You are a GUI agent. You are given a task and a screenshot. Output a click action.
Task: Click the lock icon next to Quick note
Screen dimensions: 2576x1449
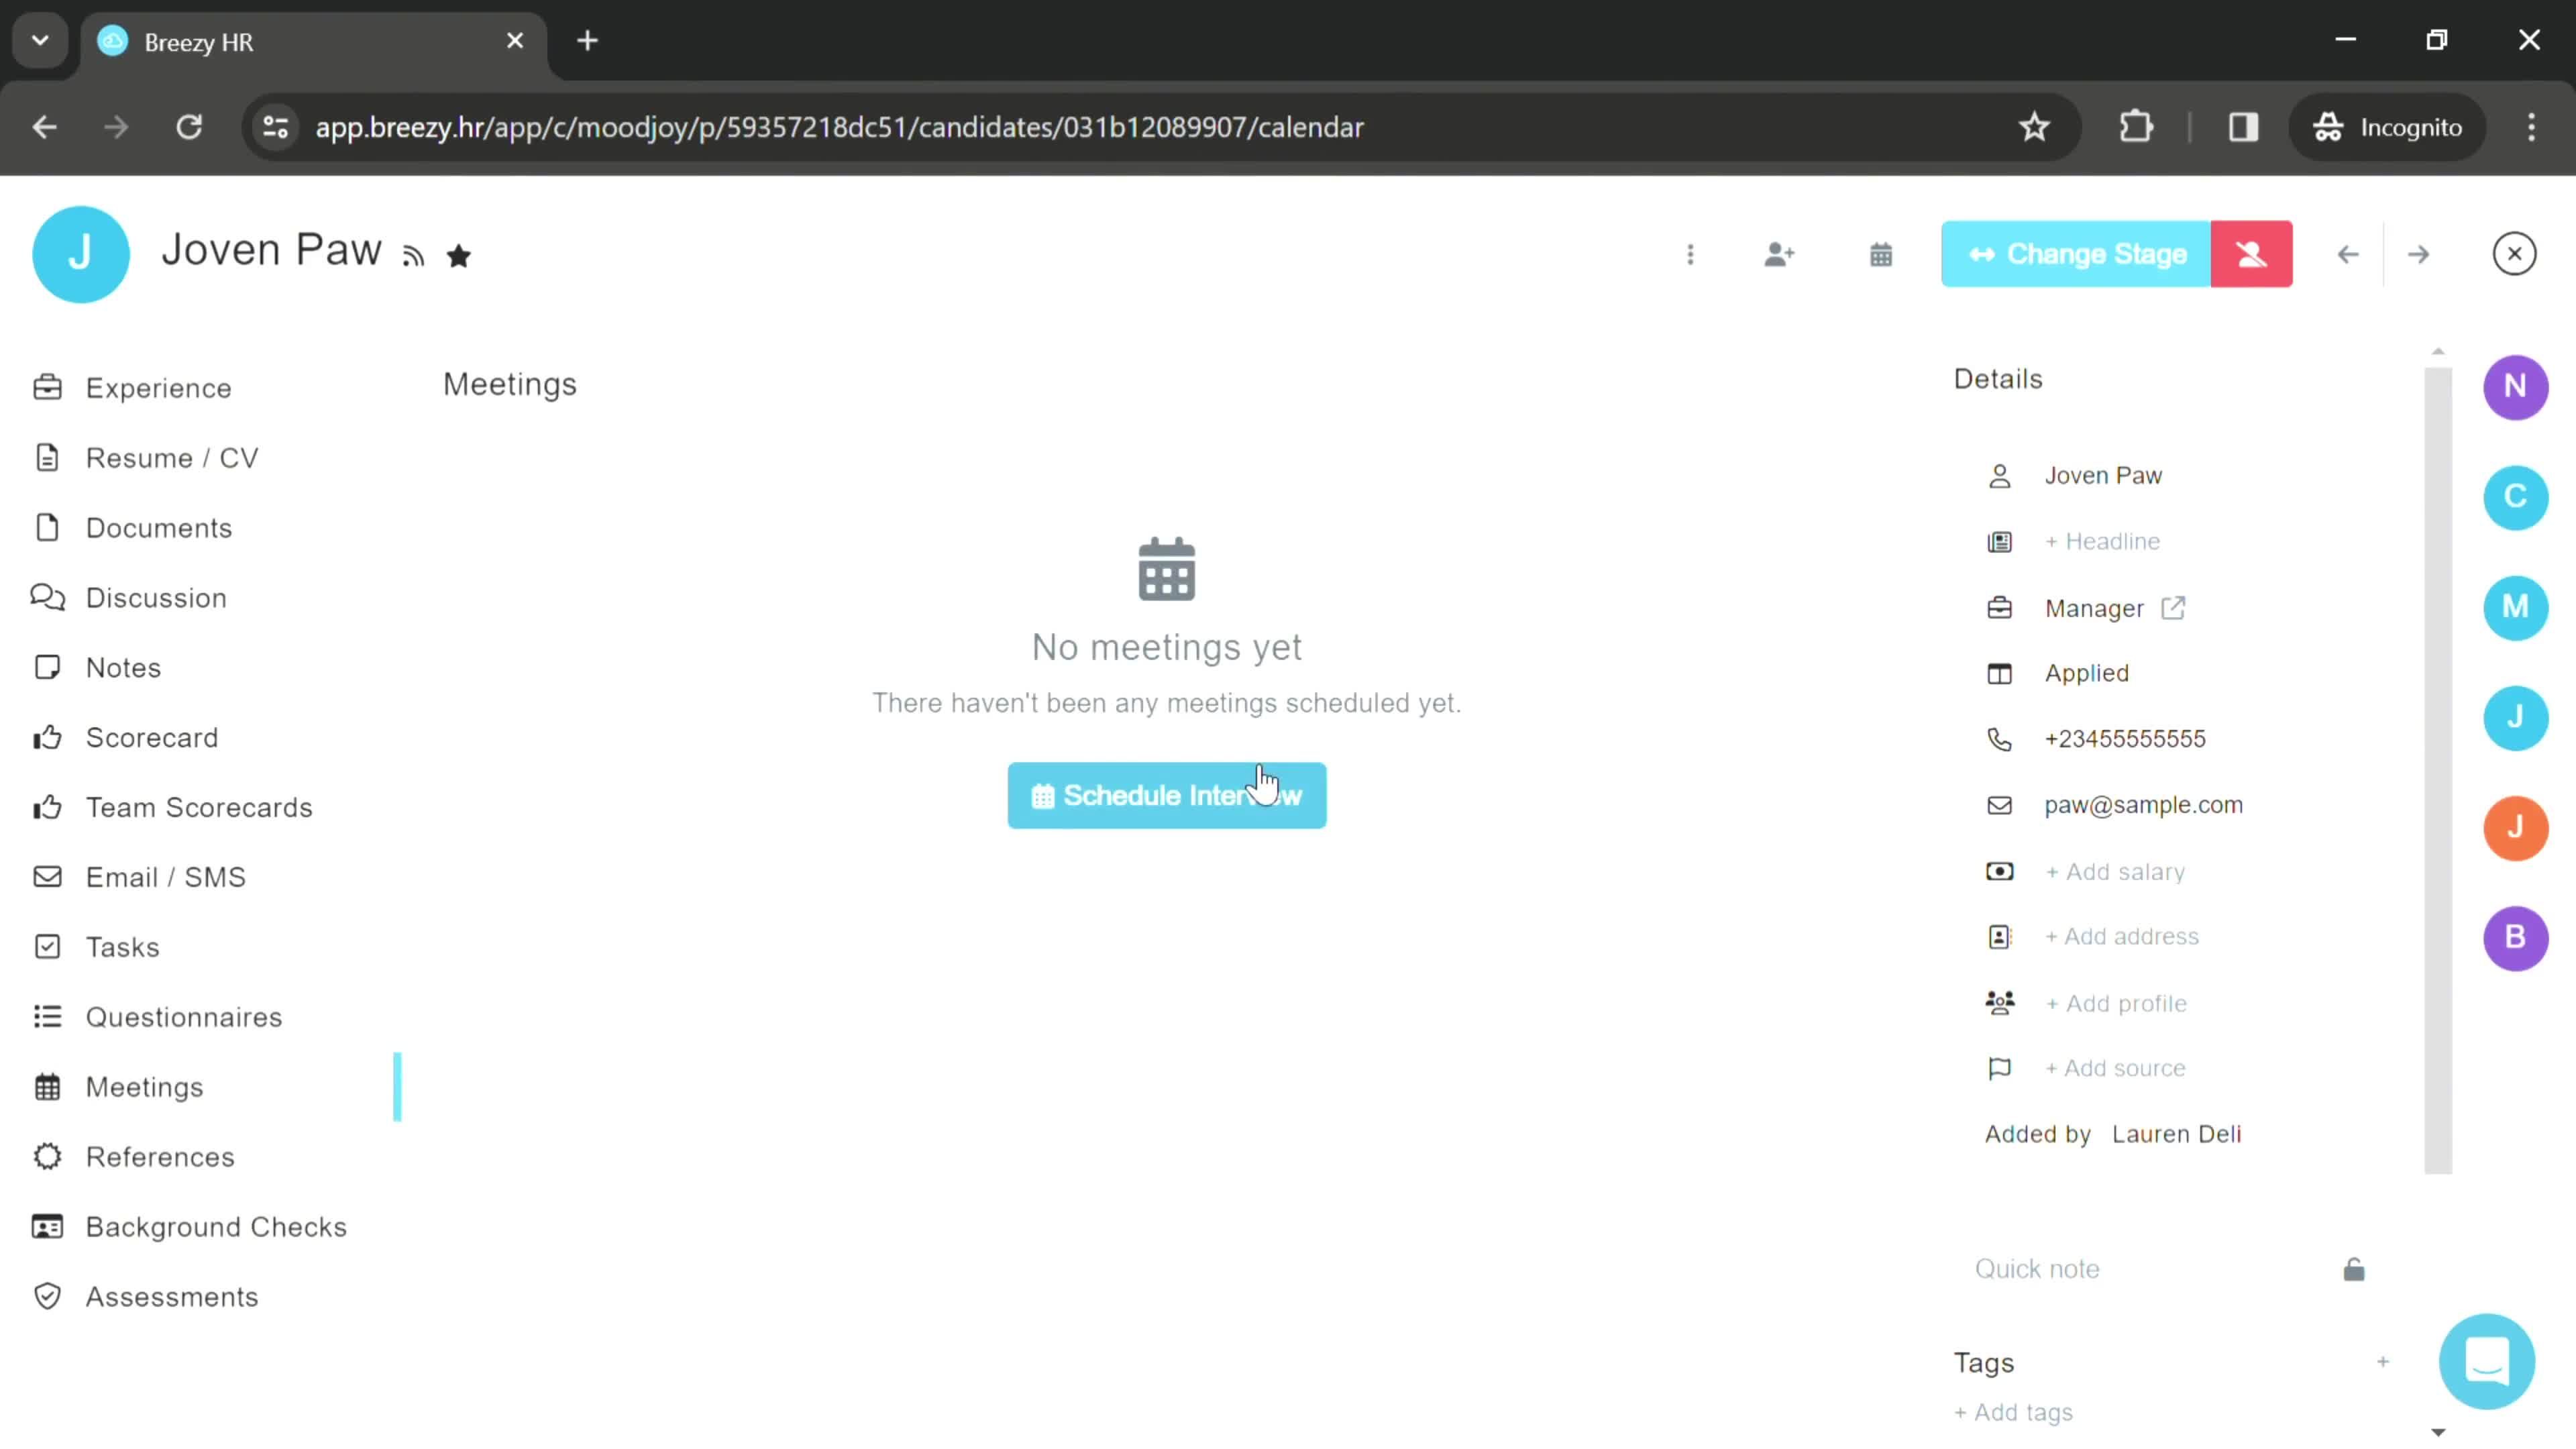[x=2353, y=1269]
